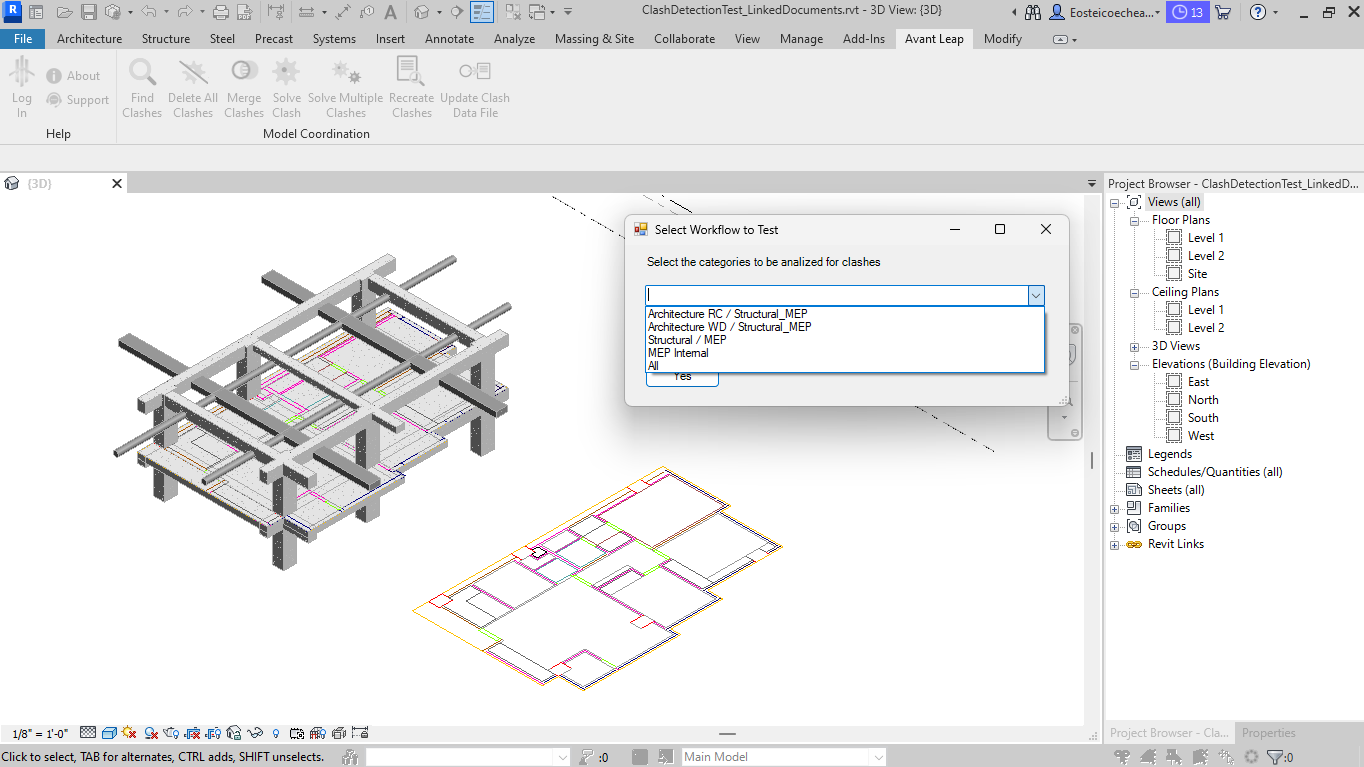
Task: Collapse the workflow combo box arrow
Action: 1036,295
